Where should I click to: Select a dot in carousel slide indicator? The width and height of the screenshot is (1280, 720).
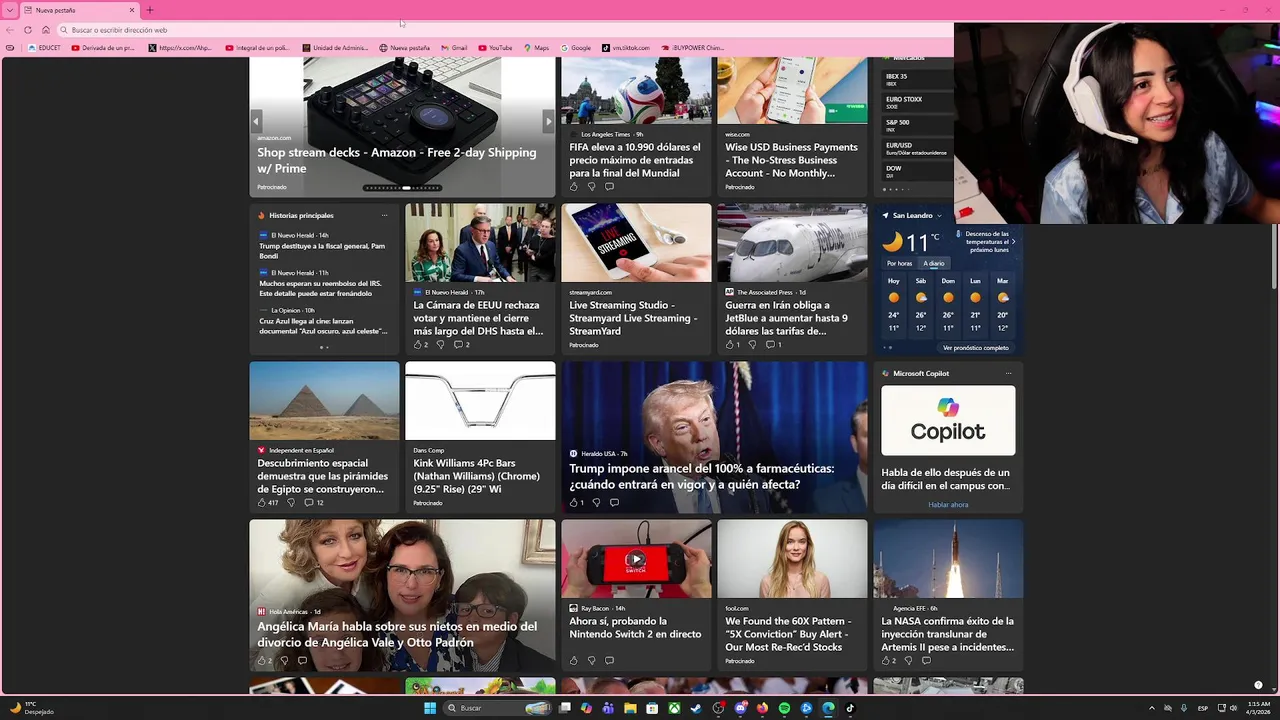click(402, 188)
